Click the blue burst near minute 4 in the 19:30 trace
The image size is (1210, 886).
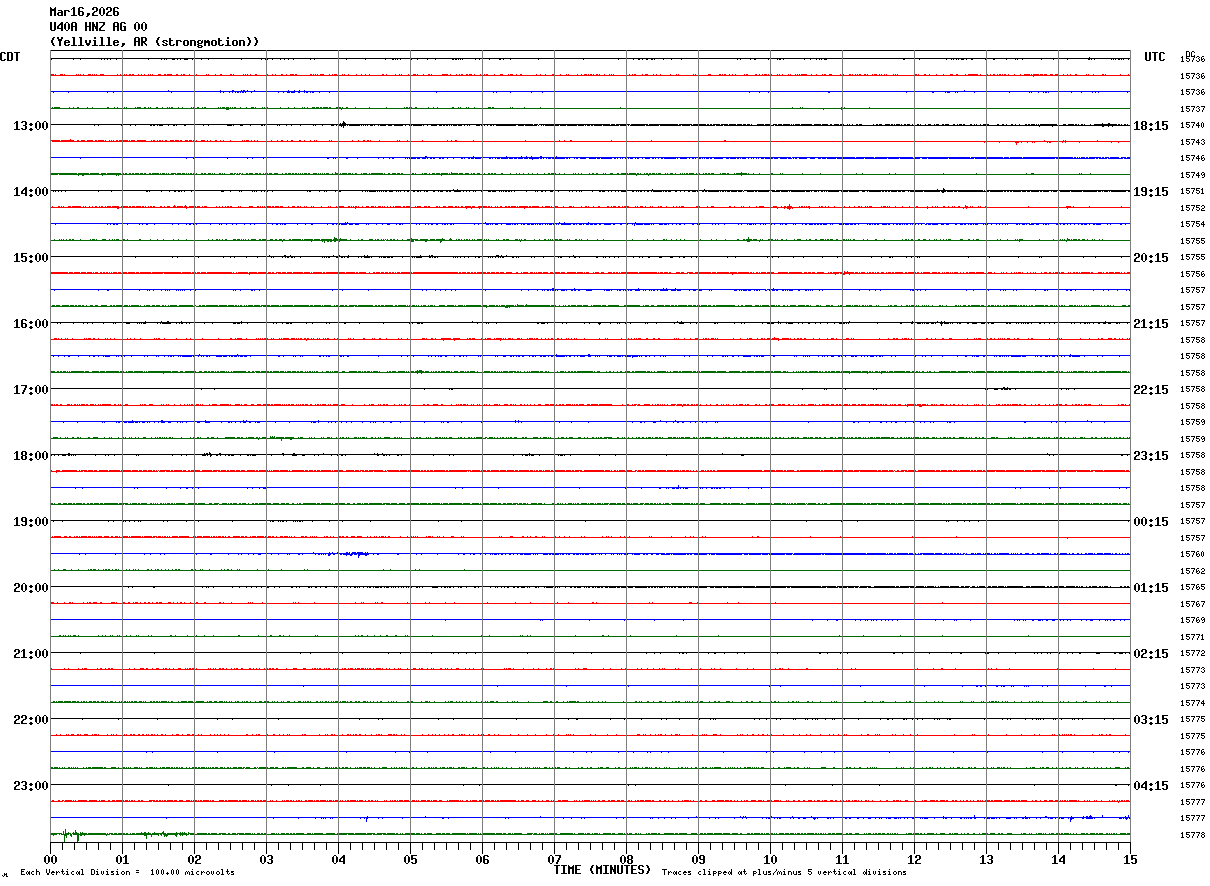coord(354,553)
